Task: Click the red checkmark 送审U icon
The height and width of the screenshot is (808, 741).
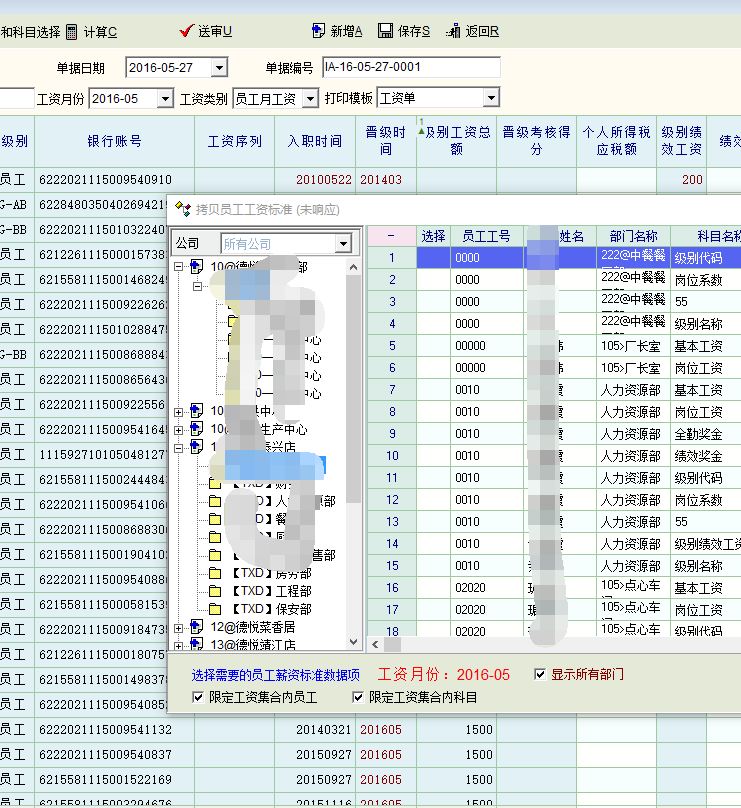Action: tap(186, 31)
